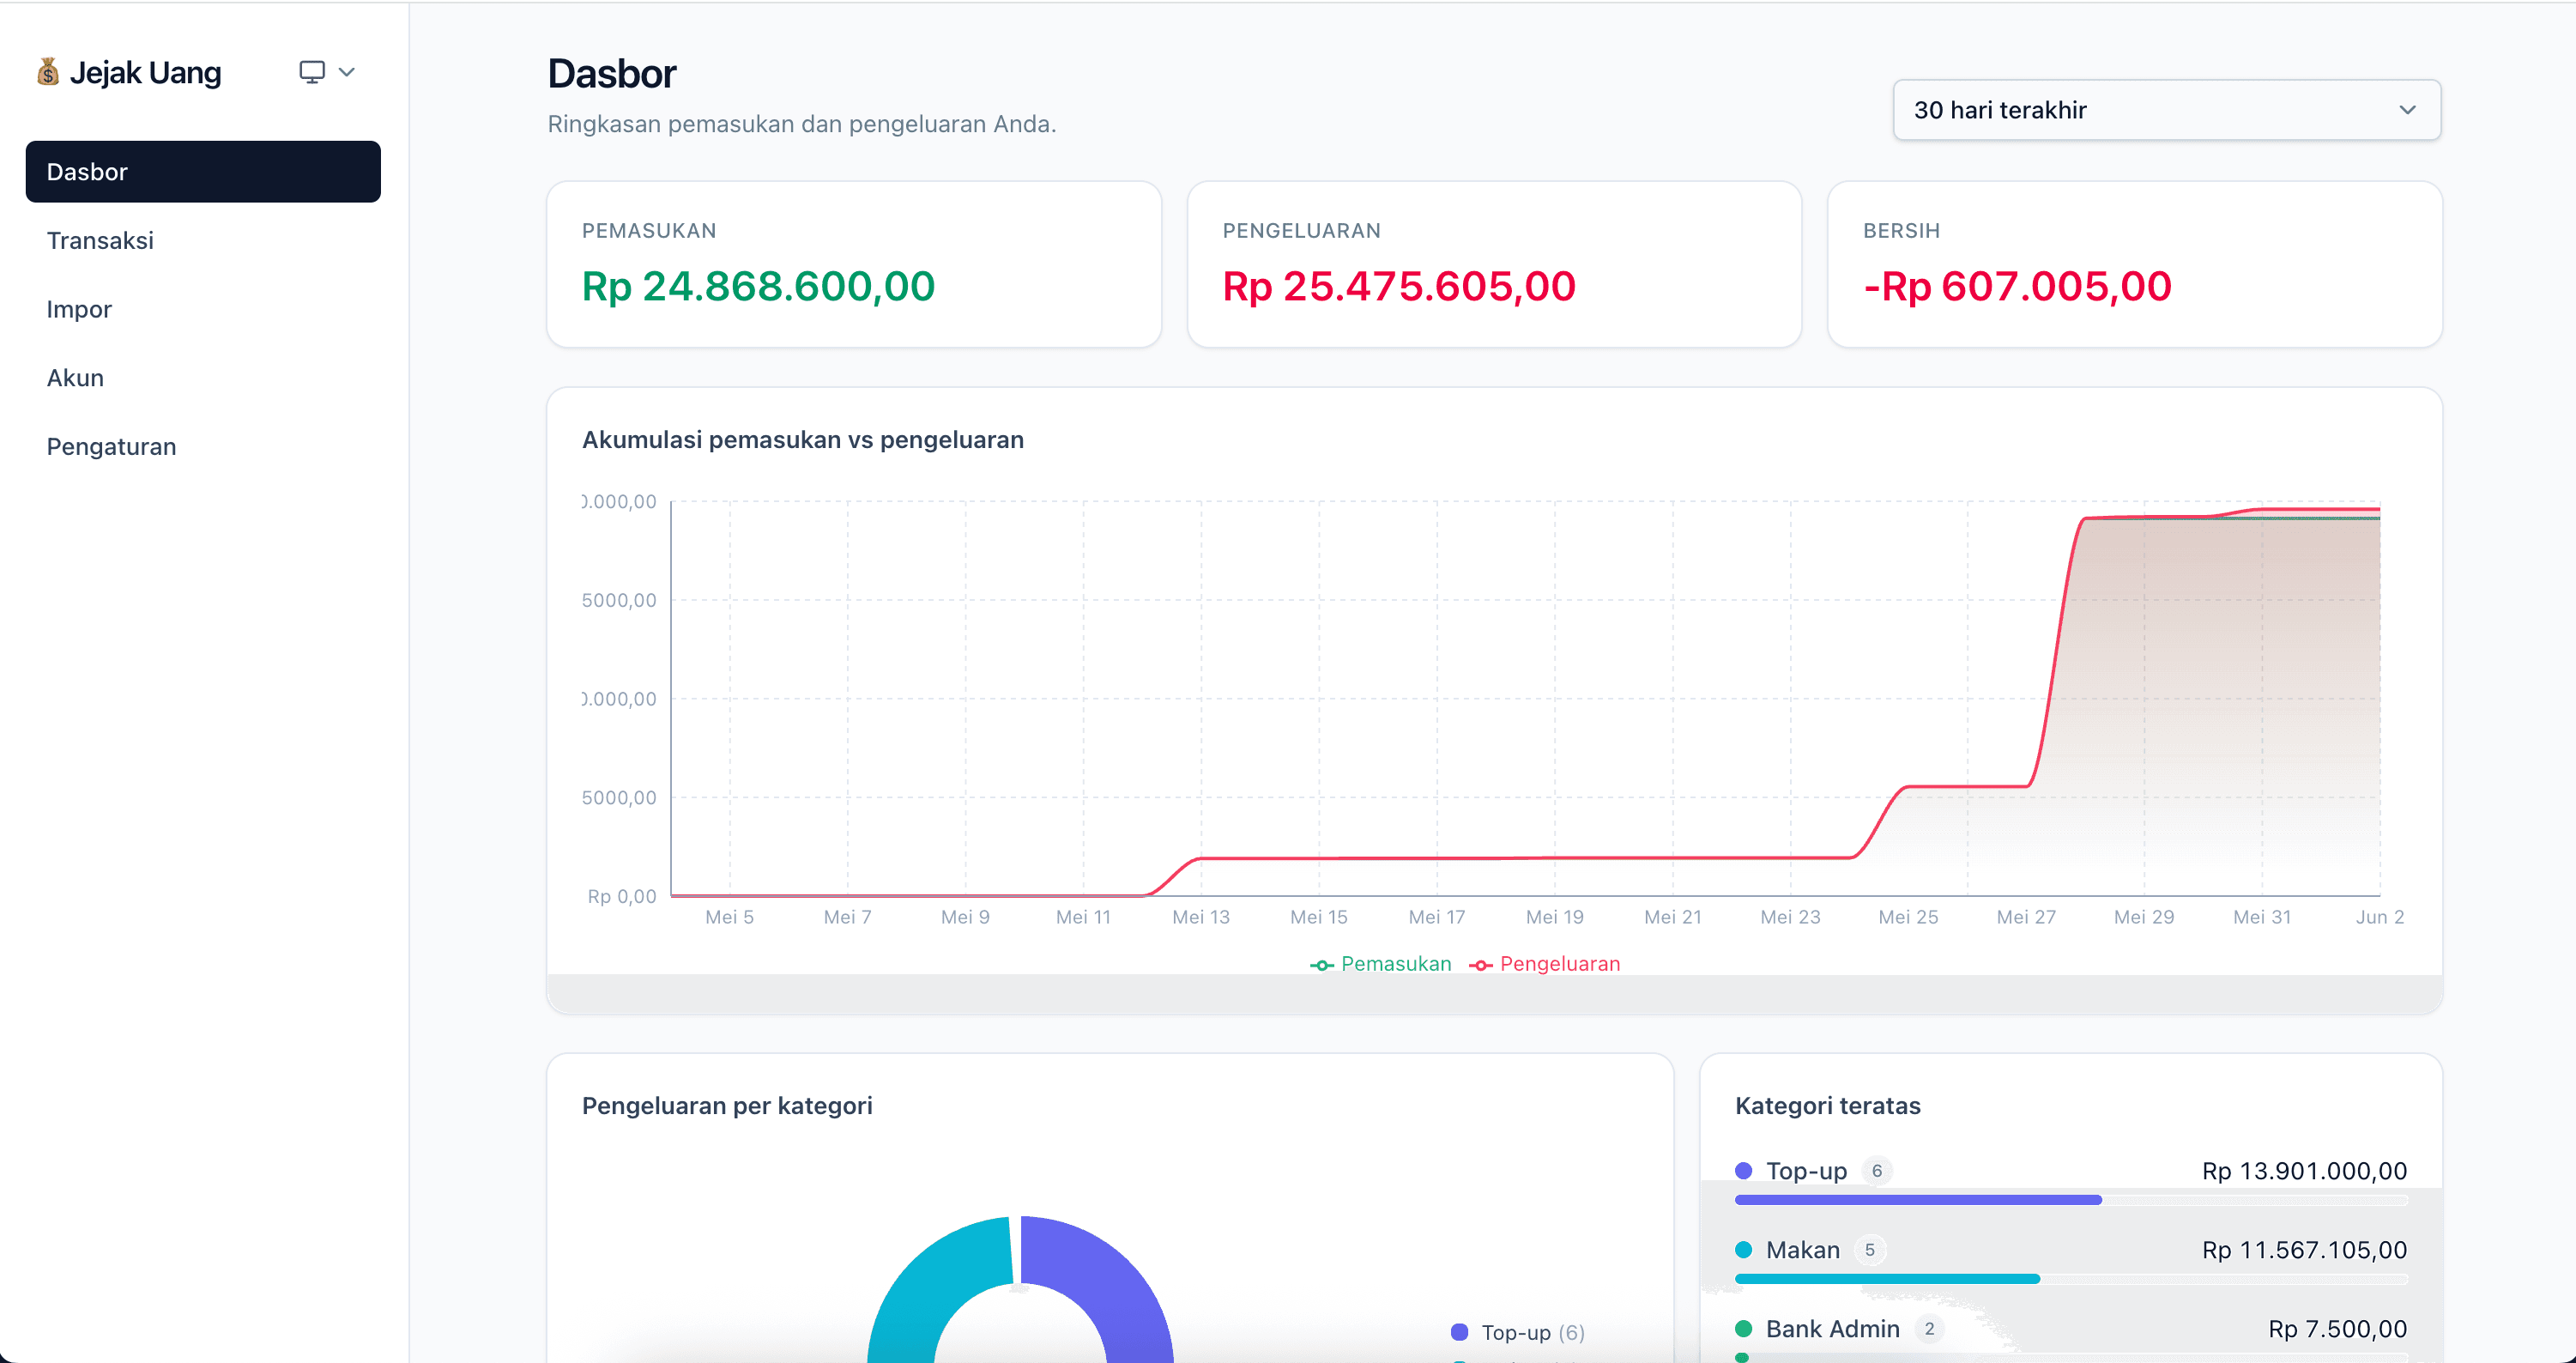2576x1363 pixels.
Task: Click the Pengeluaran legend marker icon
Action: (1481, 965)
